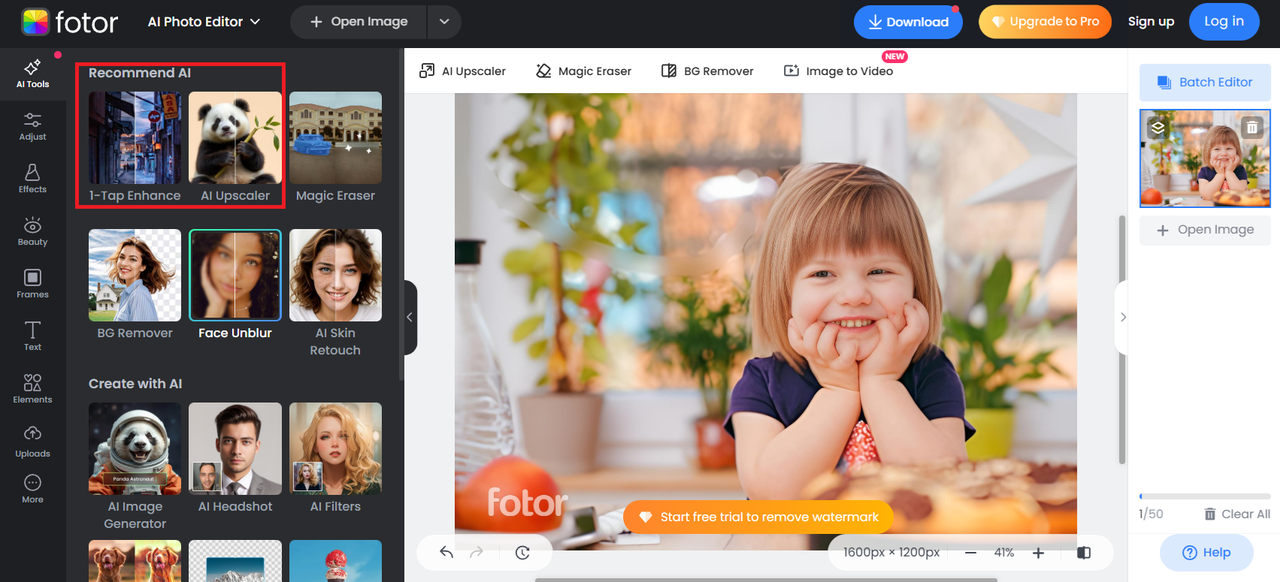Click the redo arrow
The height and width of the screenshot is (582, 1280).
pyautogui.click(x=477, y=552)
